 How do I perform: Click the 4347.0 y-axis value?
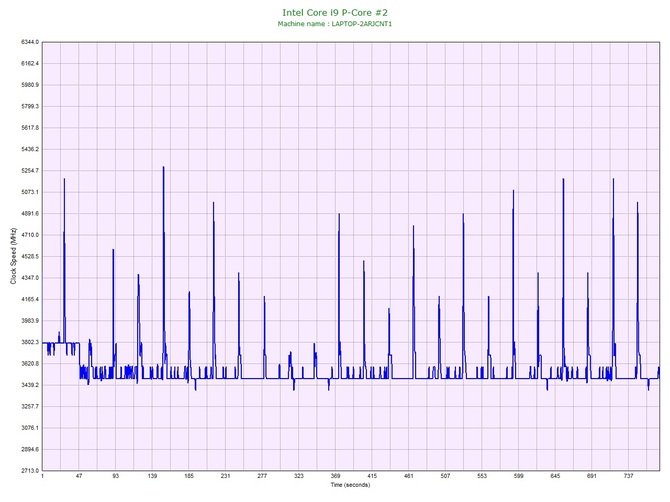[30, 278]
